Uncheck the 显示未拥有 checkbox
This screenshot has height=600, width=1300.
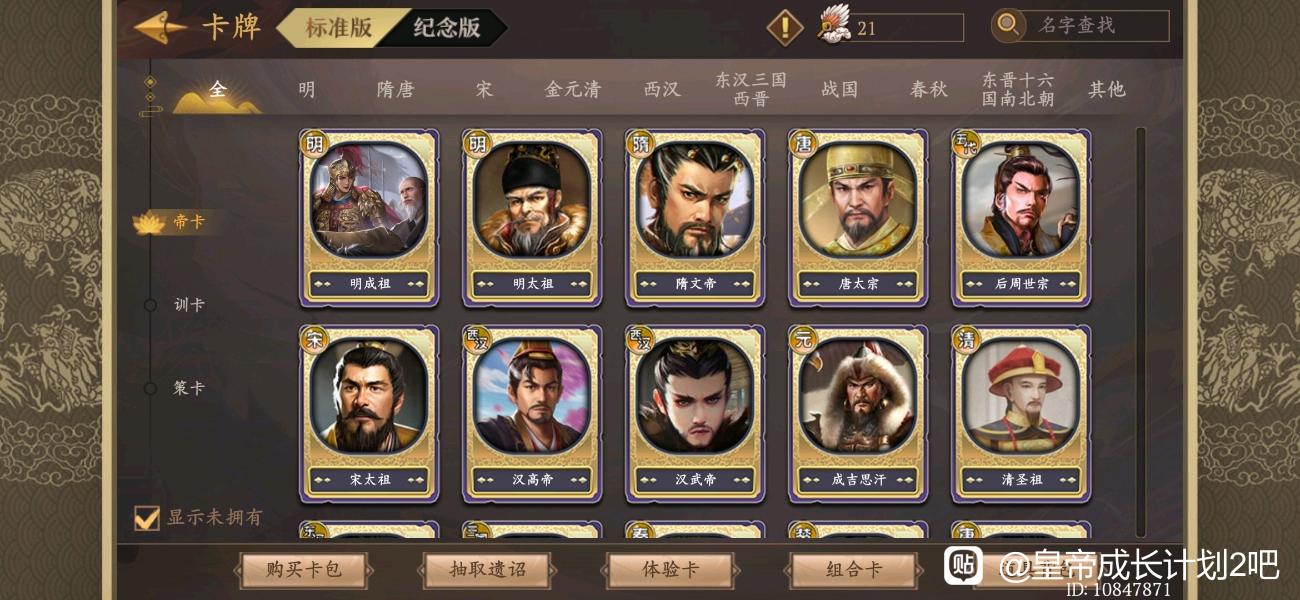(147, 518)
